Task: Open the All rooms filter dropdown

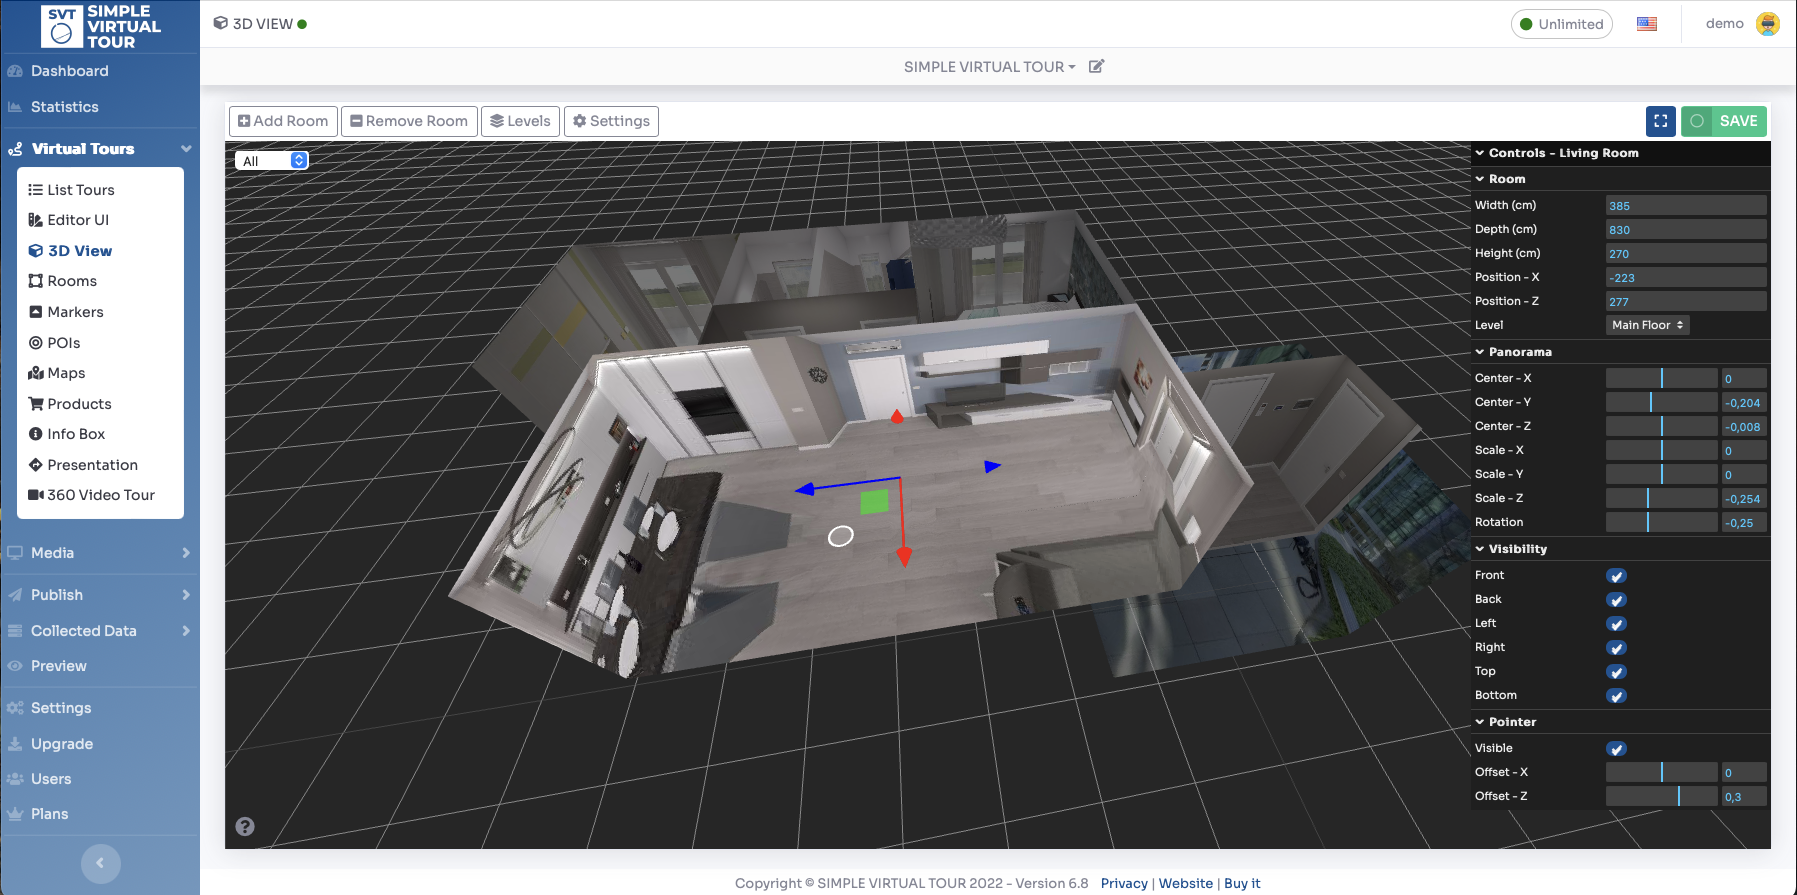Action: click(x=271, y=161)
